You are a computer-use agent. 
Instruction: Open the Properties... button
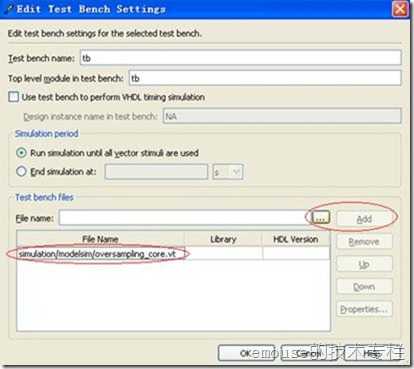[x=364, y=309]
